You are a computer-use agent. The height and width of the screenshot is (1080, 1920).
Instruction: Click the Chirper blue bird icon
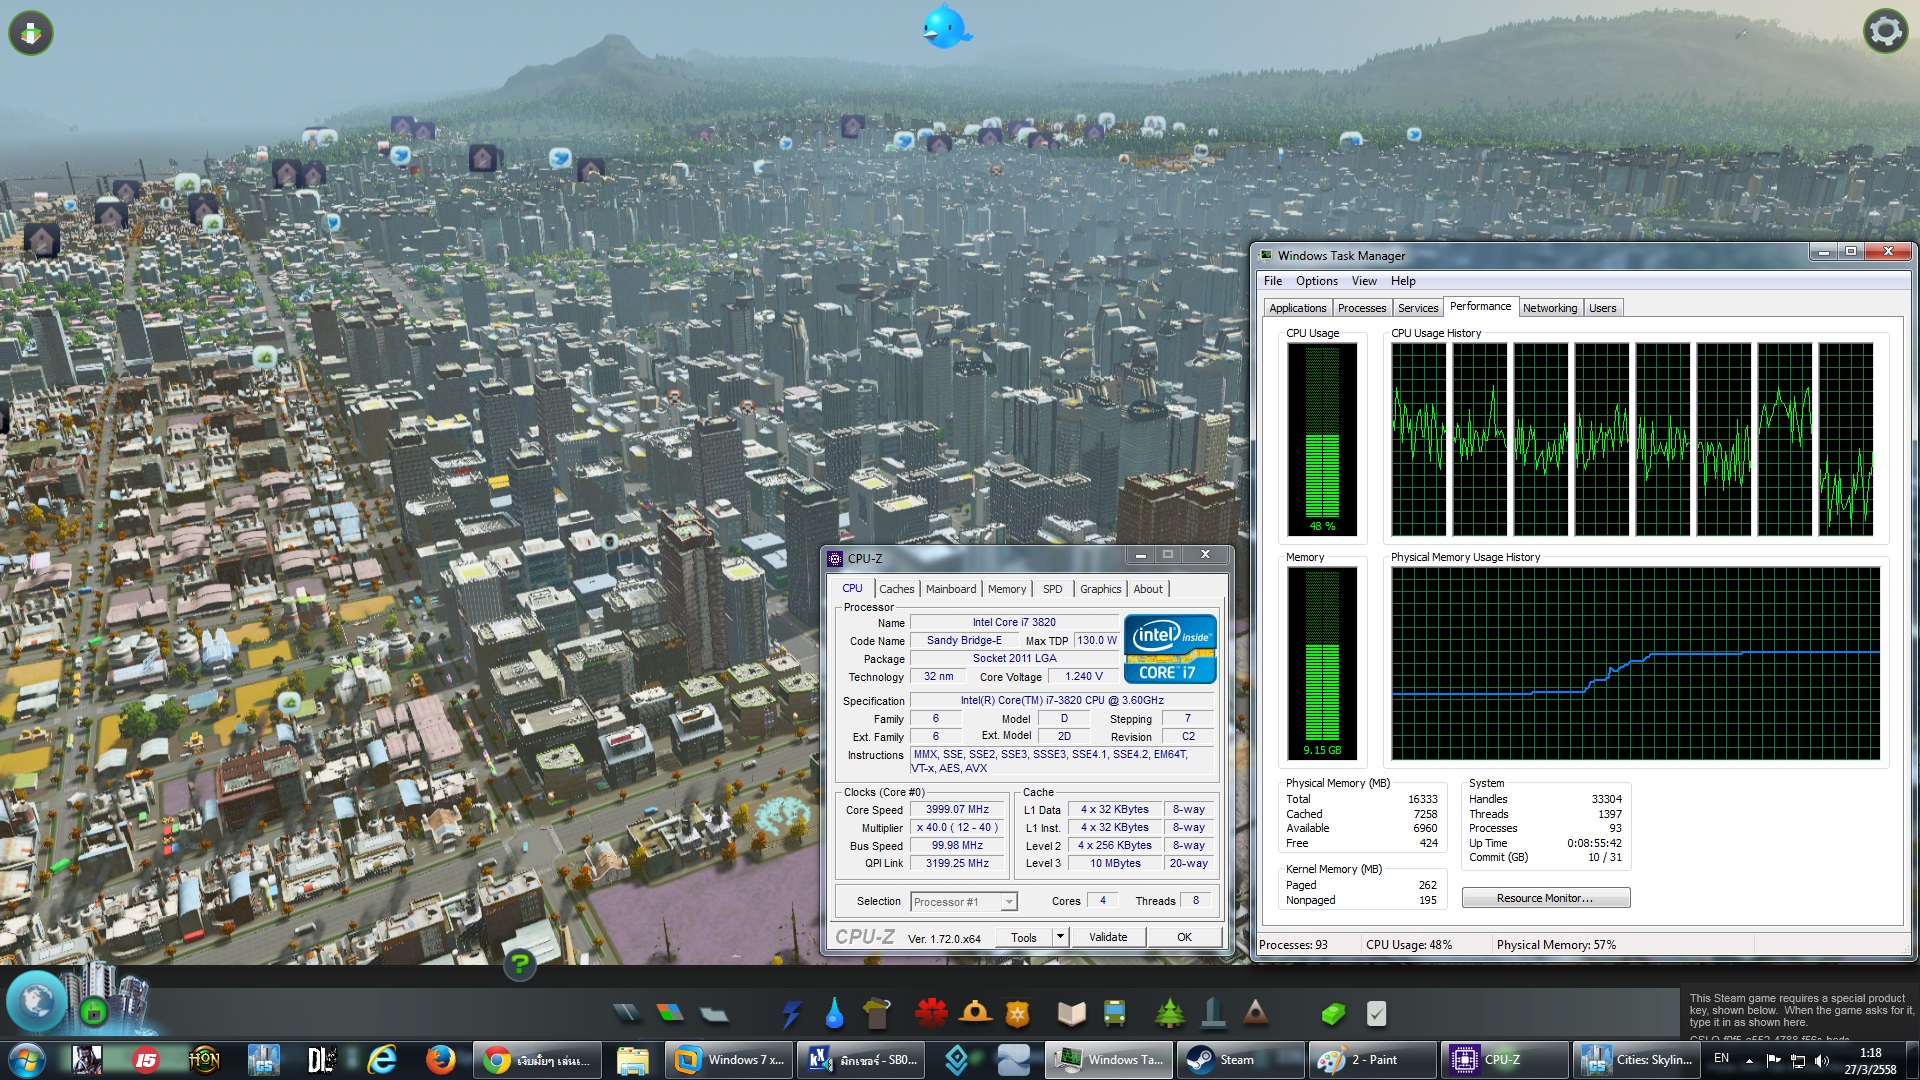[944, 27]
